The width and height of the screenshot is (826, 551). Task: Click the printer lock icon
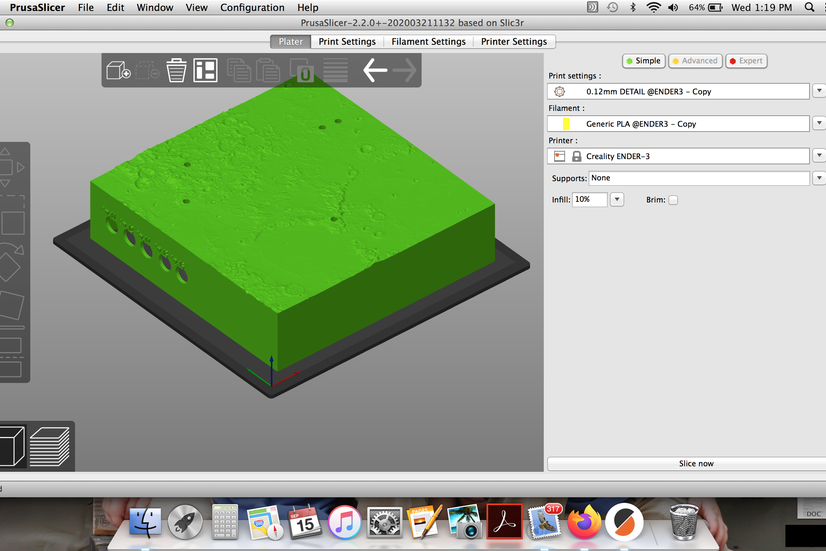click(576, 156)
